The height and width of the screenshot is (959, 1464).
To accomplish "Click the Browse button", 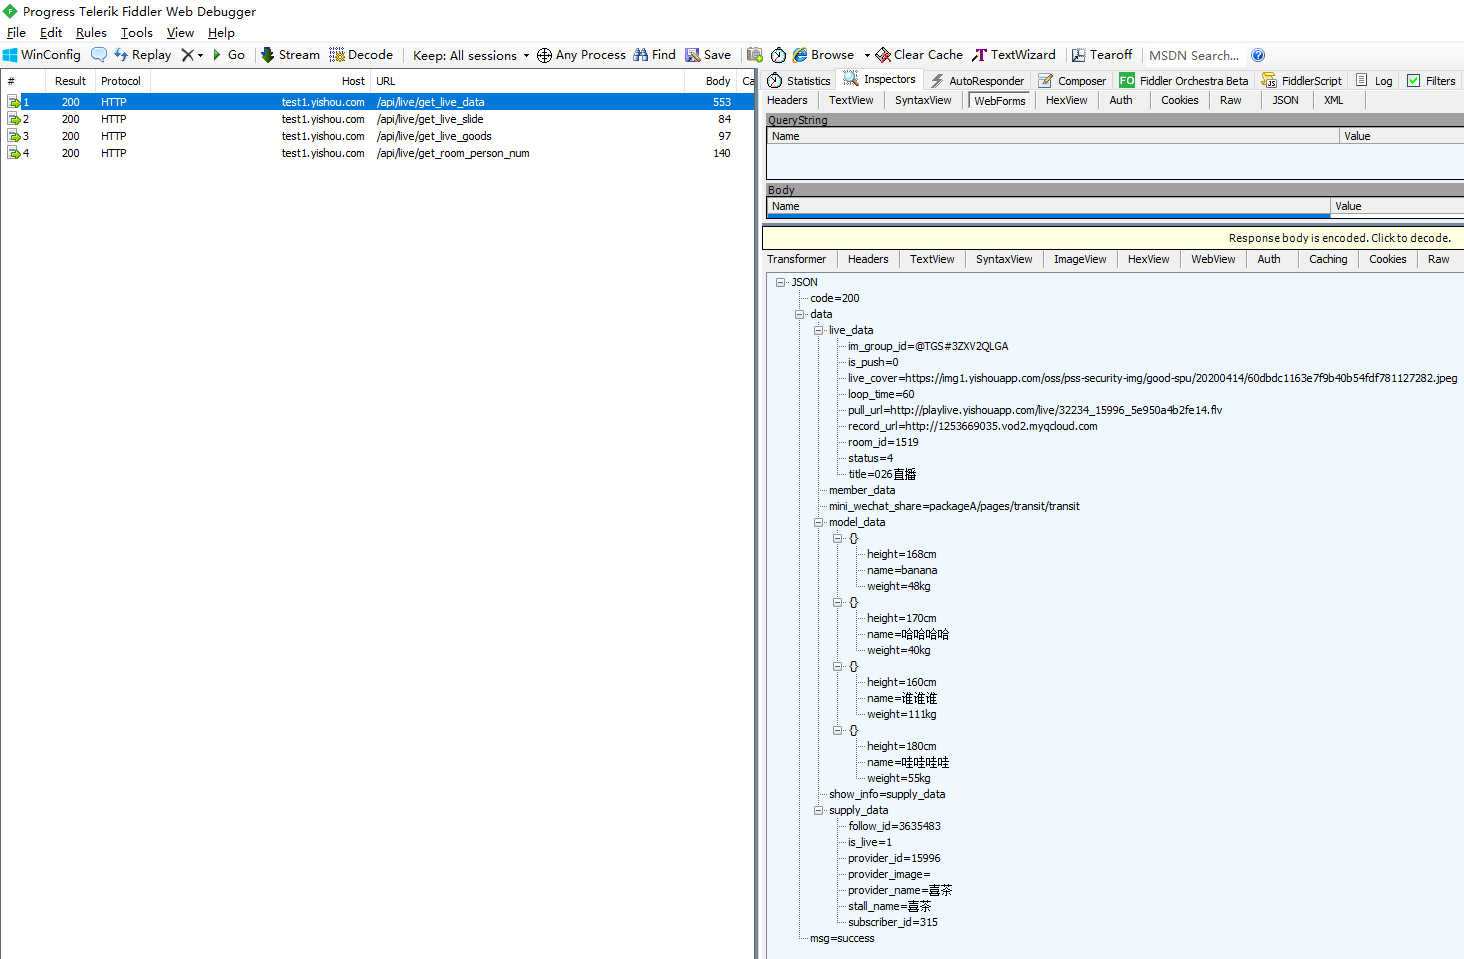I will pos(824,55).
